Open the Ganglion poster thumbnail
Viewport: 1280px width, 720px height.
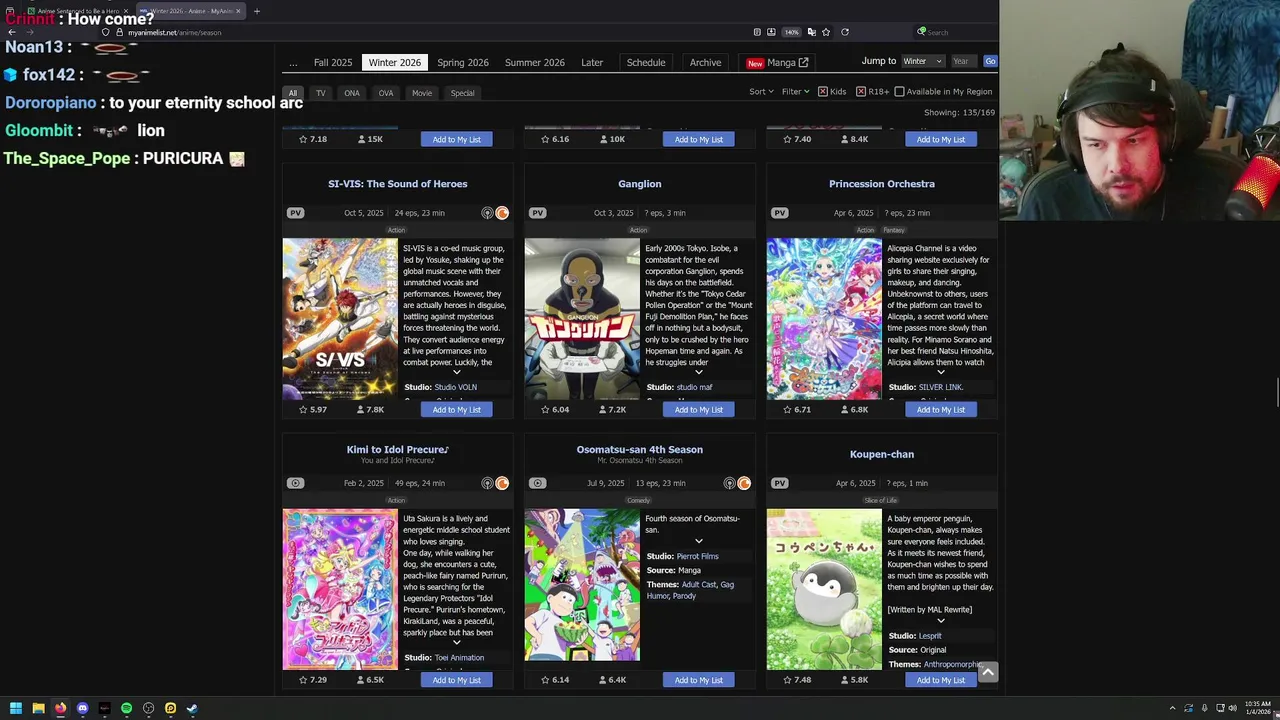coord(582,319)
